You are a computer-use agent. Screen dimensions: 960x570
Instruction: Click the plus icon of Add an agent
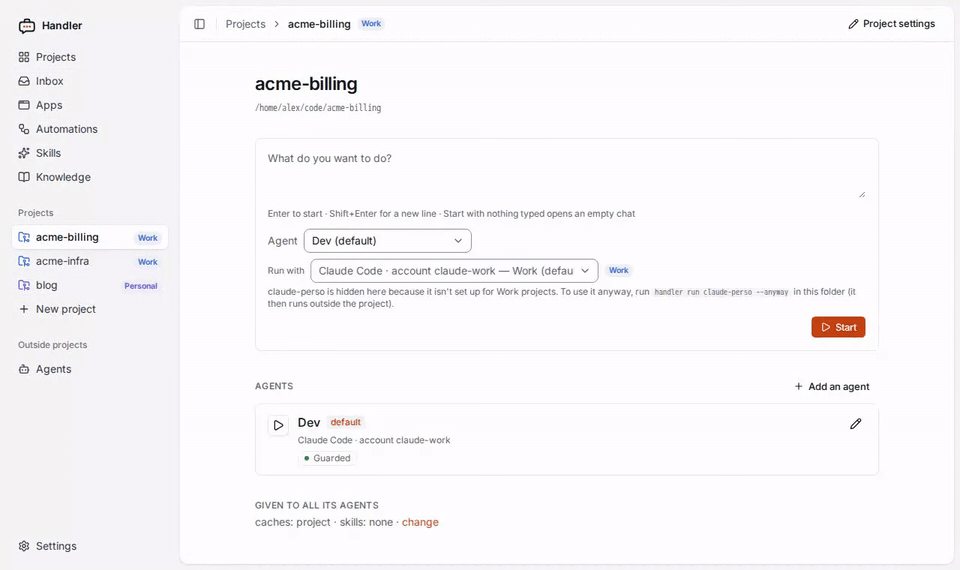point(798,386)
